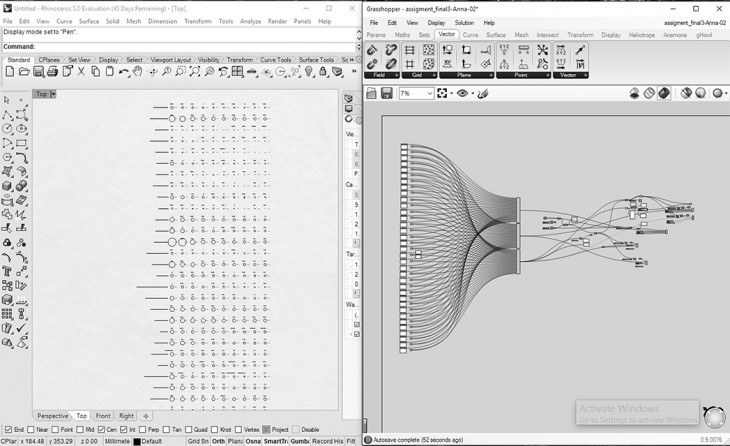This screenshot has width=730, height=446.
Task: Click the Grasshopper zoom extents icon
Action: [x=443, y=93]
